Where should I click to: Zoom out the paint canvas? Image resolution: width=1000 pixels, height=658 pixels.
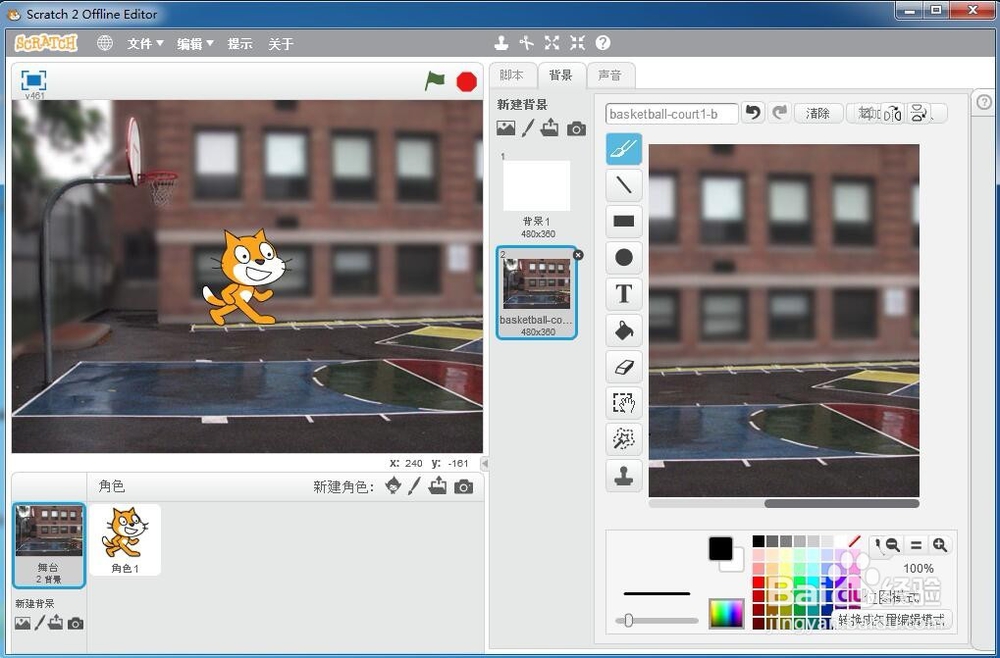pos(893,545)
